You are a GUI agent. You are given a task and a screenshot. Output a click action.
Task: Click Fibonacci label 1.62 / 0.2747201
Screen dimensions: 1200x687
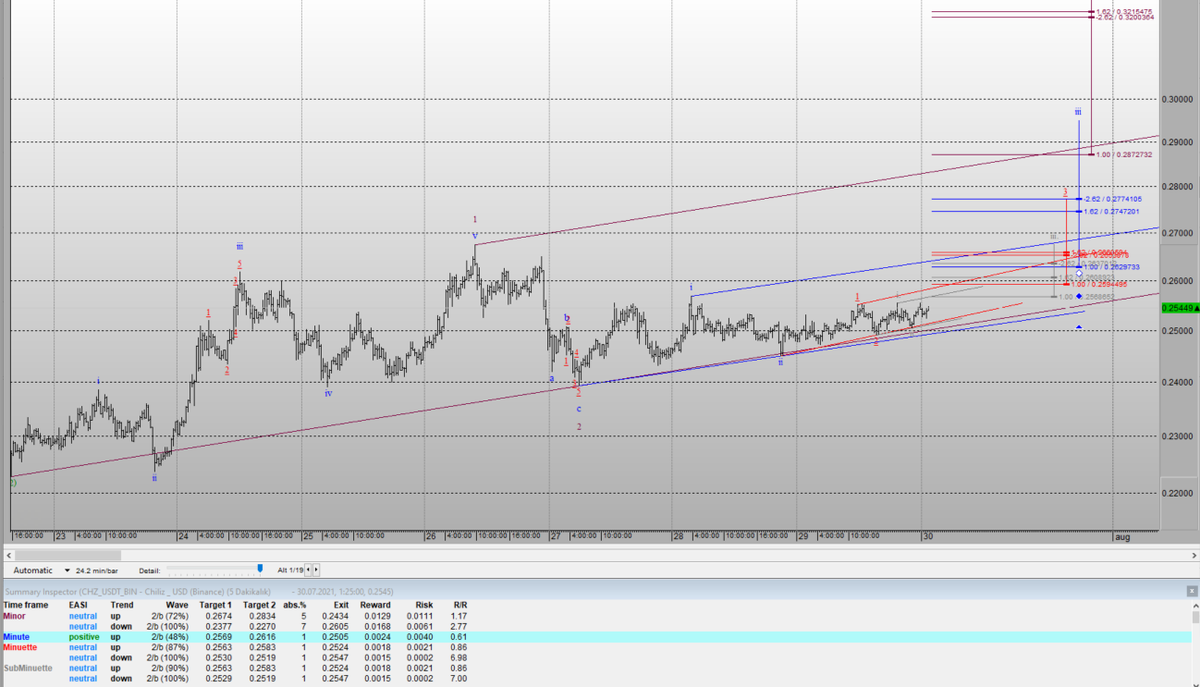1113,211
